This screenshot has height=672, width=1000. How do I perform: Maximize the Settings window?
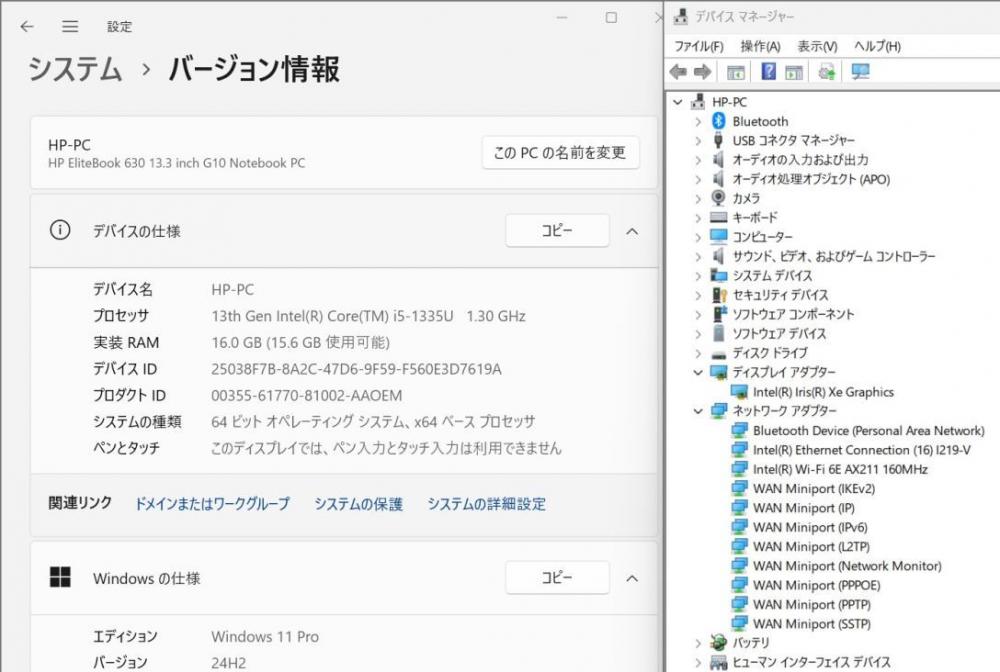pos(611,17)
